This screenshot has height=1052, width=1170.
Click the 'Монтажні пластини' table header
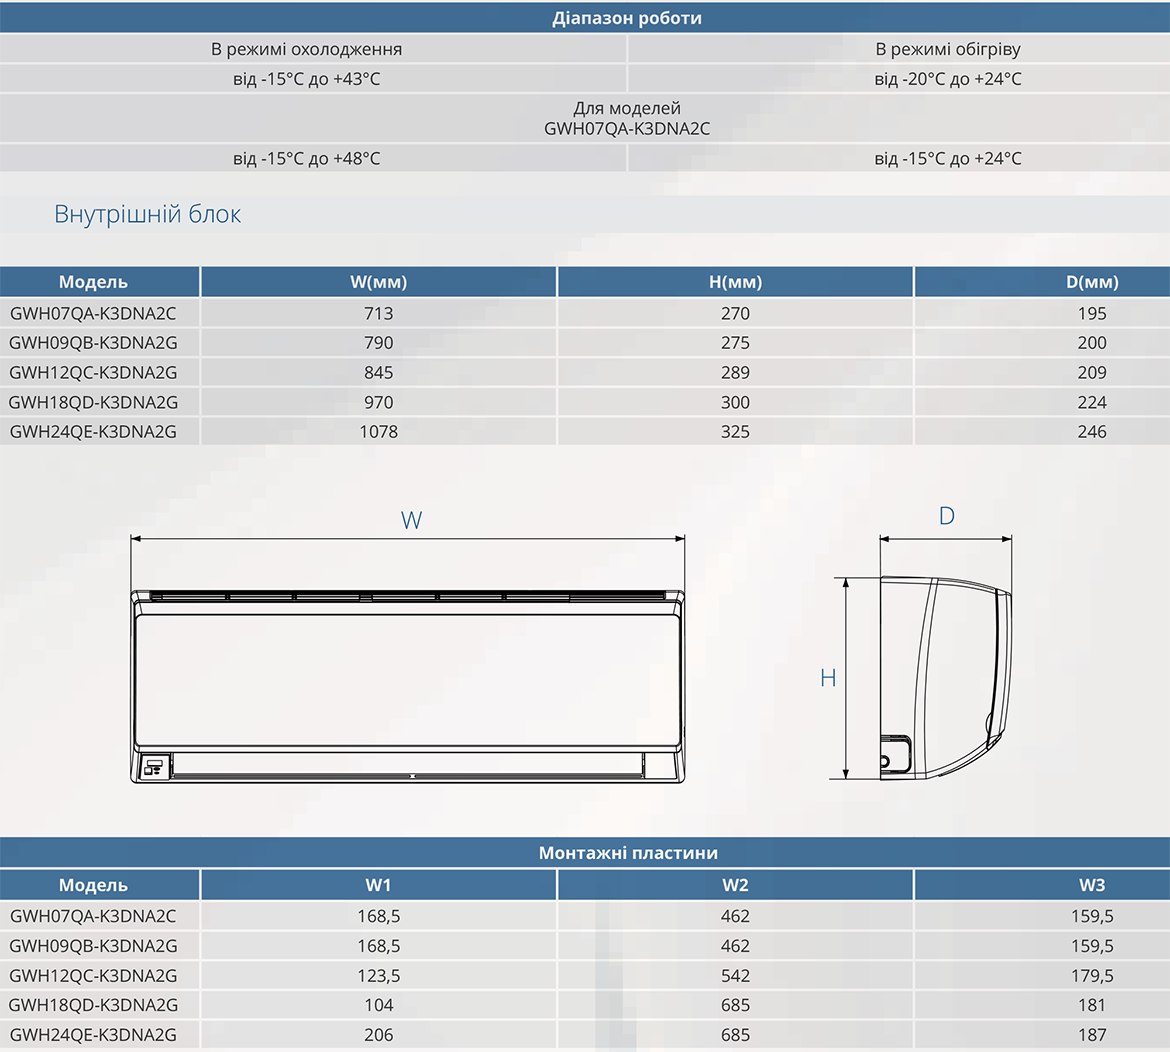point(628,853)
